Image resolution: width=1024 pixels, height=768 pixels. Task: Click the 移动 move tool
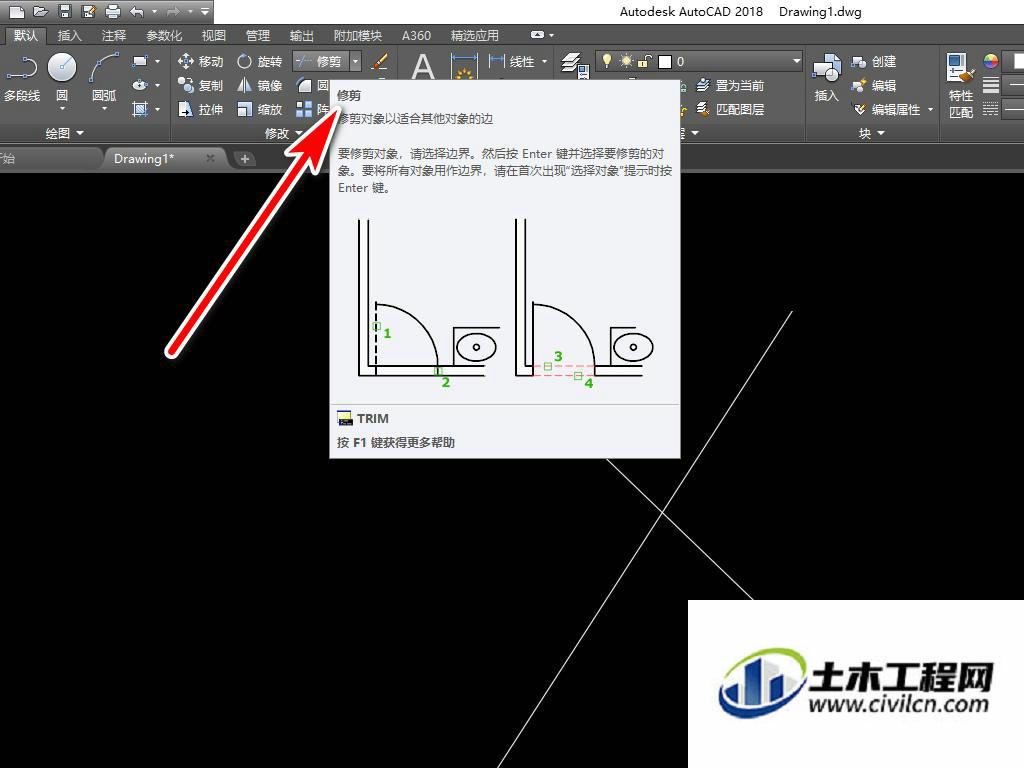point(200,61)
